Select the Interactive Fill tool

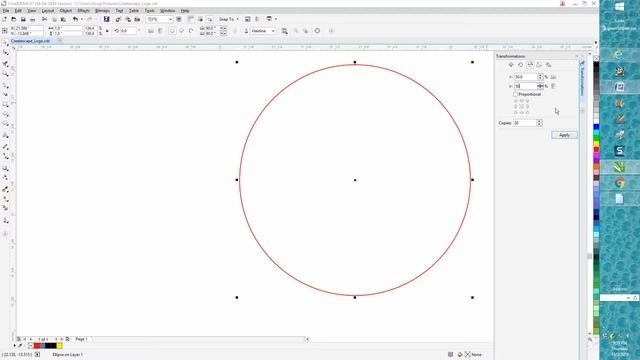click(x=5, y=199)
